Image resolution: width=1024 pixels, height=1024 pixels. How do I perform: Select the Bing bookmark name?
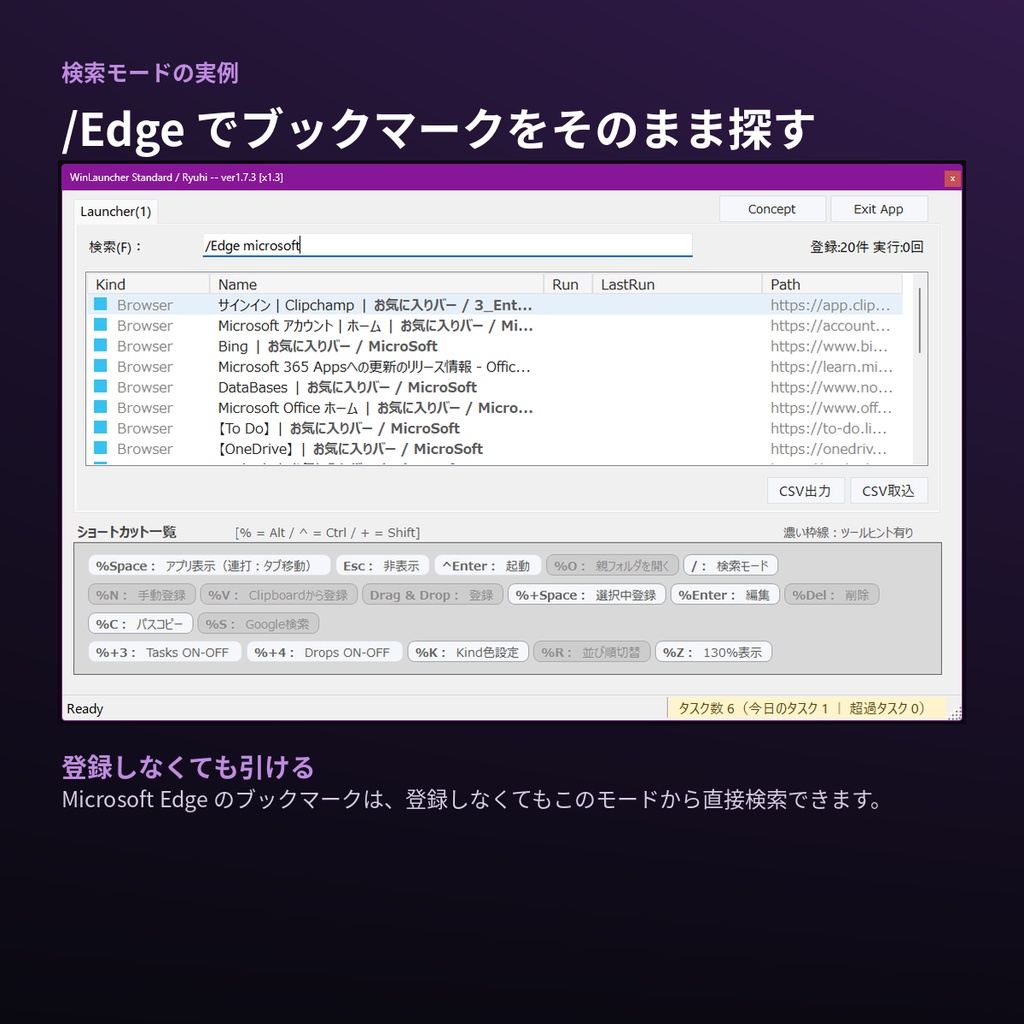(x=328, y=346)
